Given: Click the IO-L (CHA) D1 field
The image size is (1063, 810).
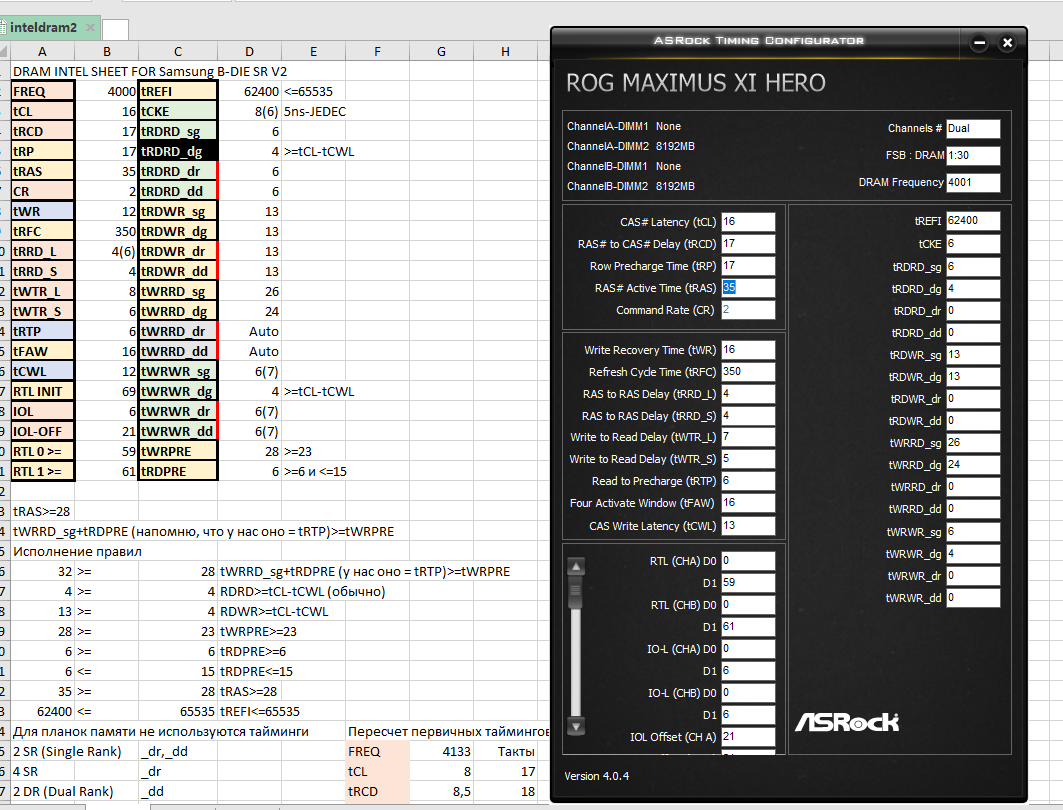Looking at the screenshot, I should tap(748, 671).
